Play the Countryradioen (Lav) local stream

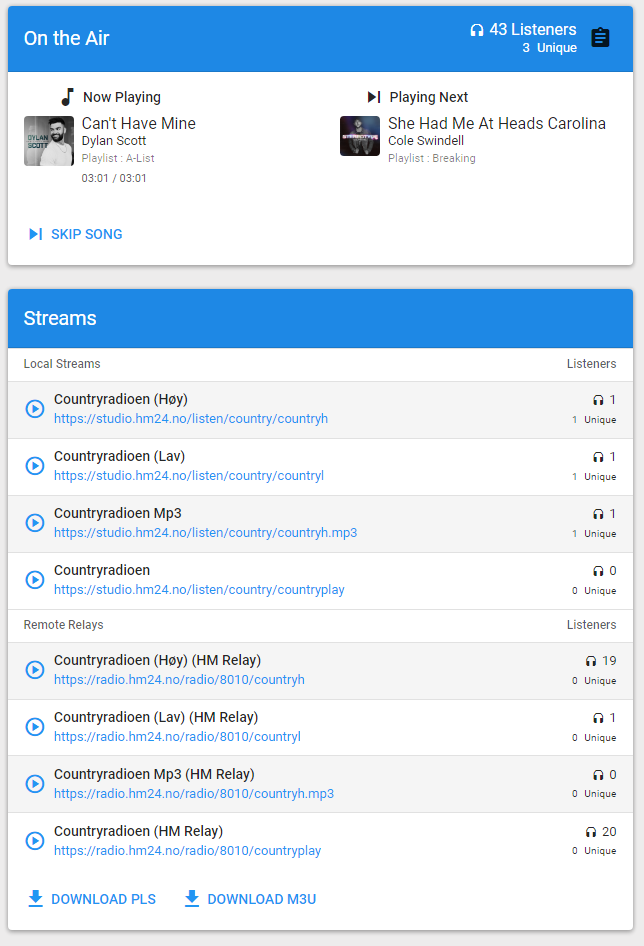[34, 466]
